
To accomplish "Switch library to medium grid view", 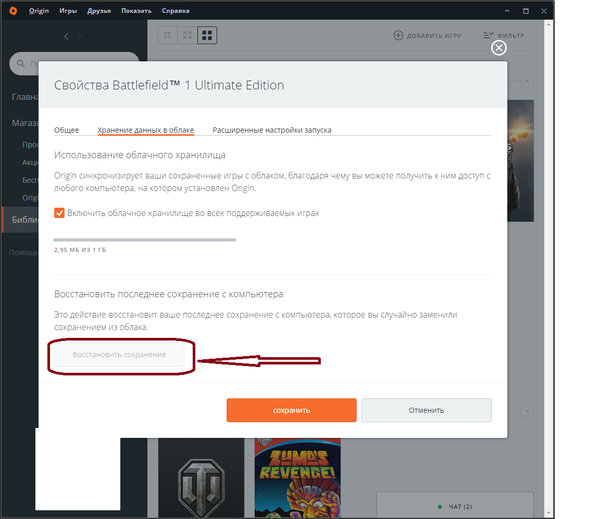I will (187, 35).
